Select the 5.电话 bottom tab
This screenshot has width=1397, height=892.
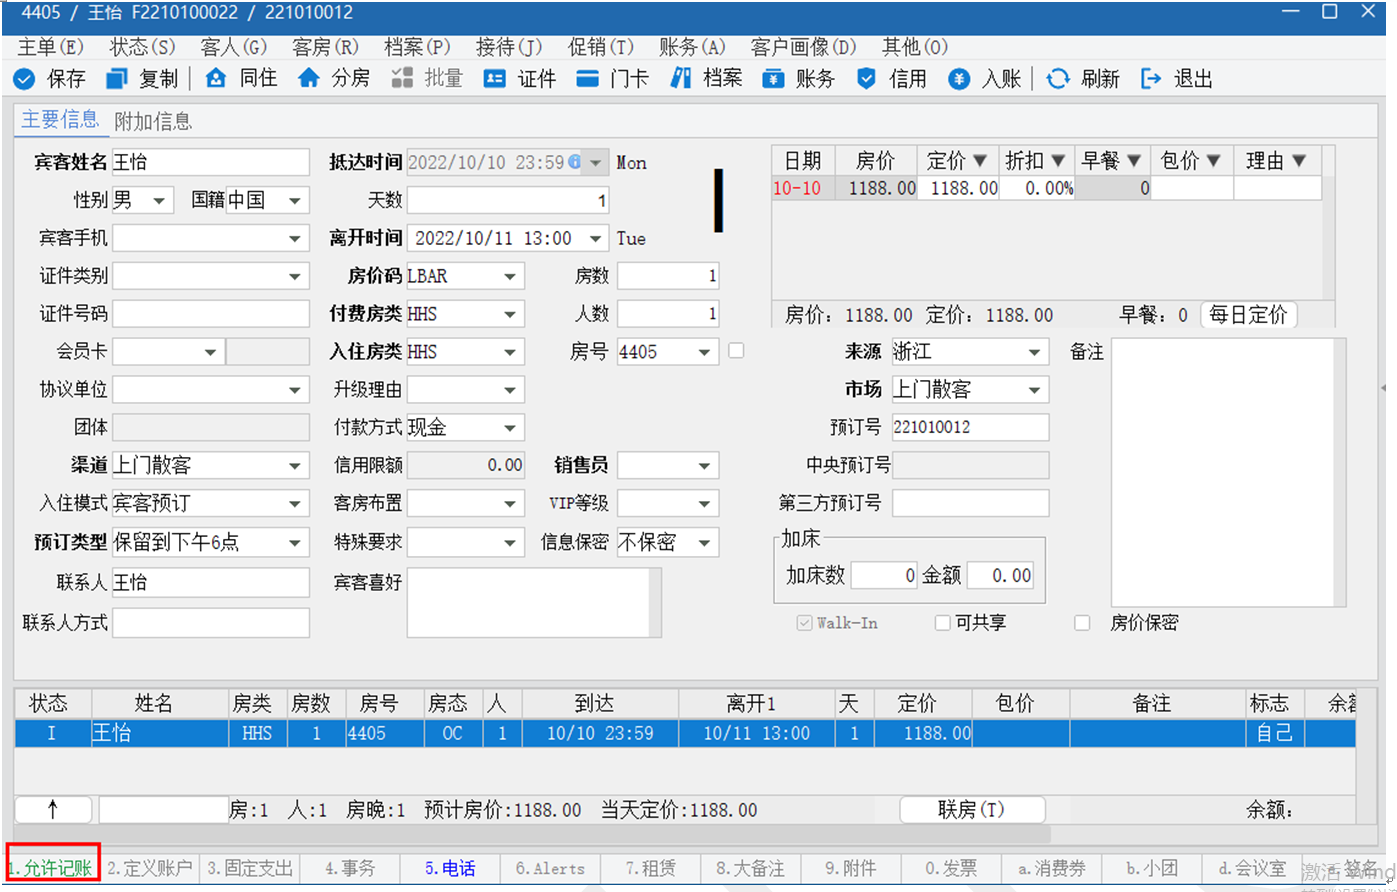(450, 868)
